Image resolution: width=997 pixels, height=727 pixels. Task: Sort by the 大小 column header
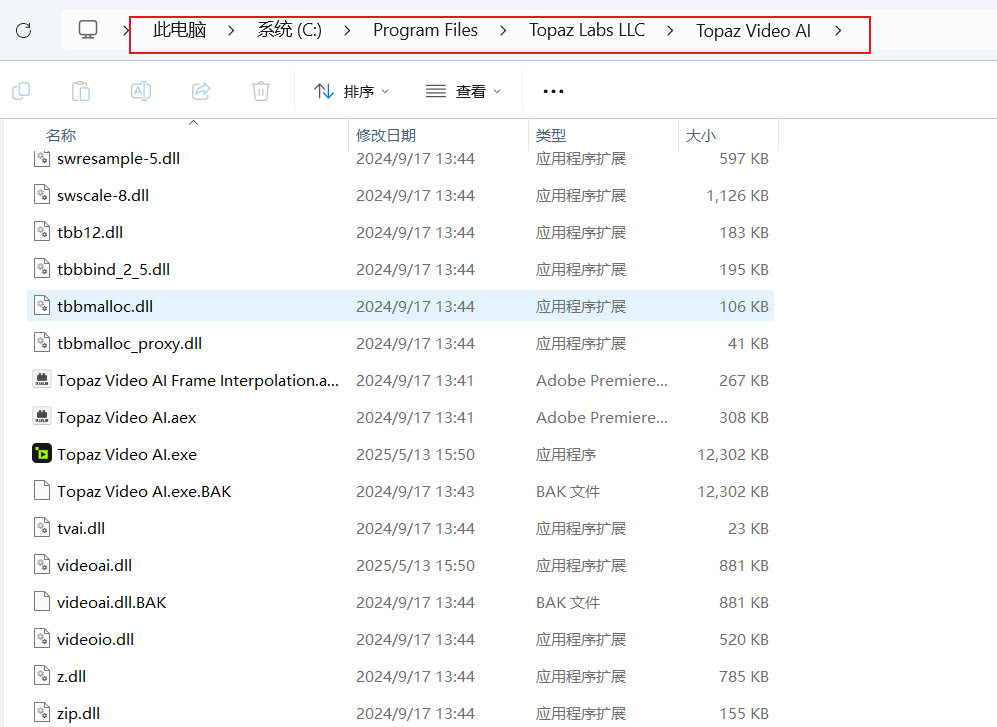[701, 135]
